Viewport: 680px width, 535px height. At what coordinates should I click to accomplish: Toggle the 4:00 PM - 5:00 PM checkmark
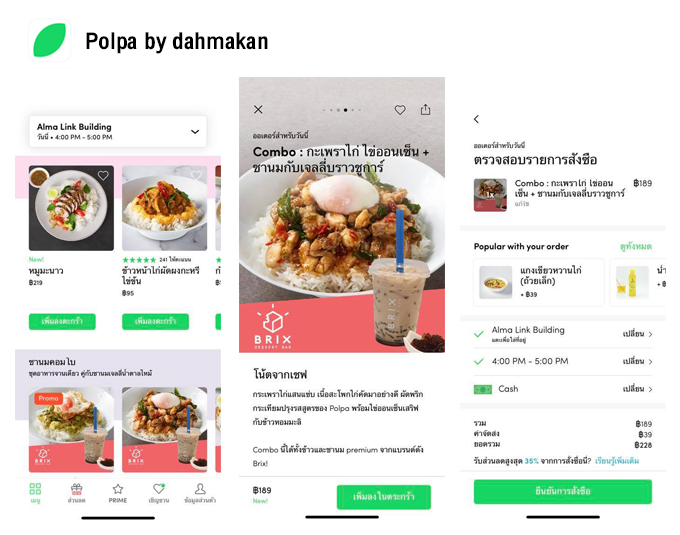pos(479,362)
